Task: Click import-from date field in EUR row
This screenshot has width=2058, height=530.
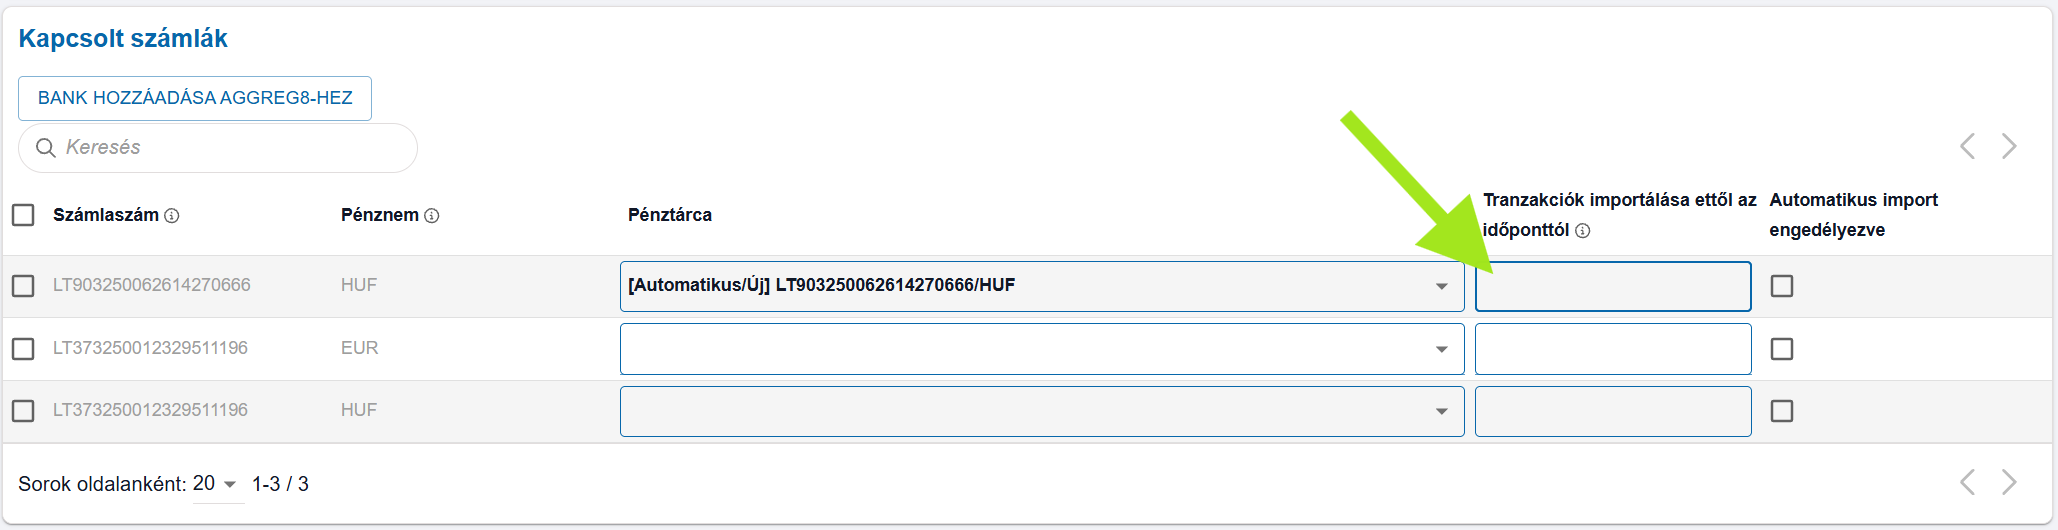Action: (x=1612, y=349)
